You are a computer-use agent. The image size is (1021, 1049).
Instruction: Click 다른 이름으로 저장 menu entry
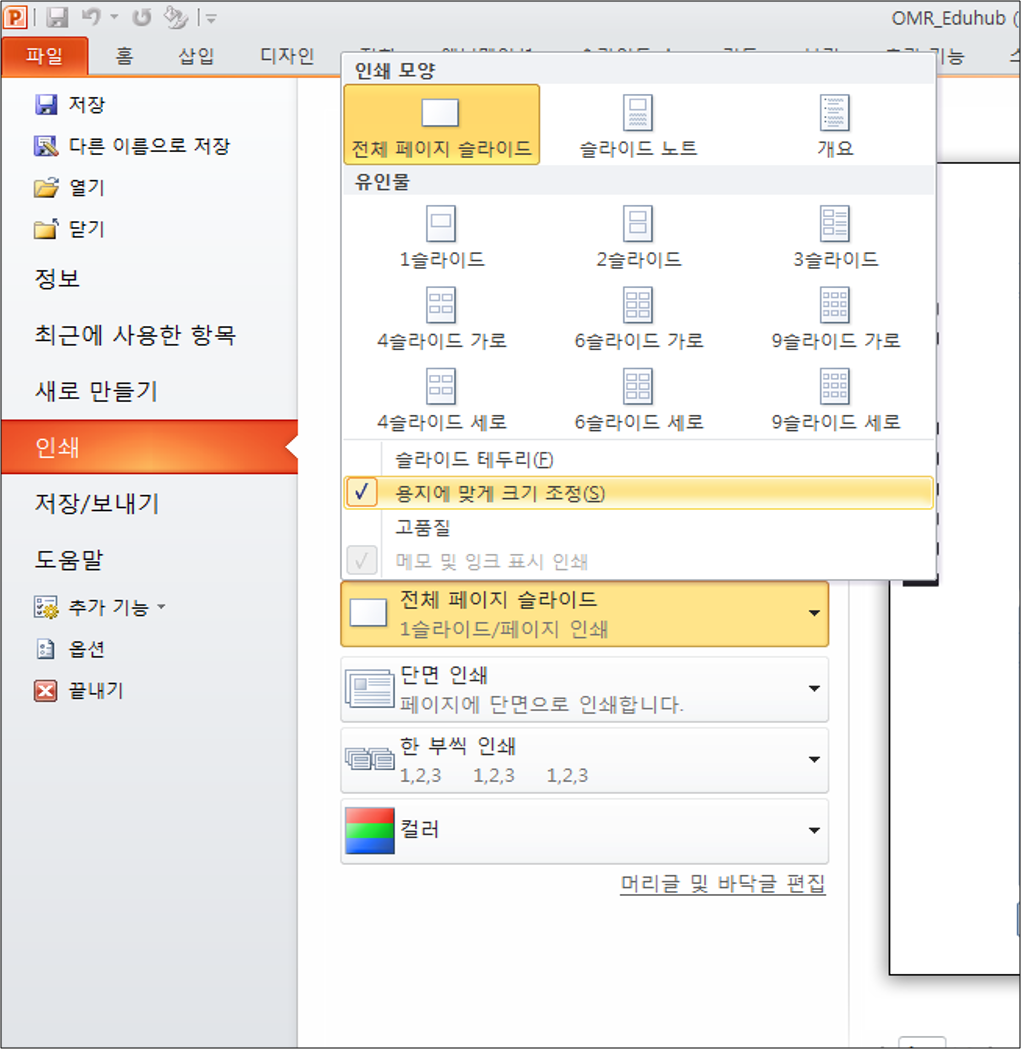click(132, 146)
